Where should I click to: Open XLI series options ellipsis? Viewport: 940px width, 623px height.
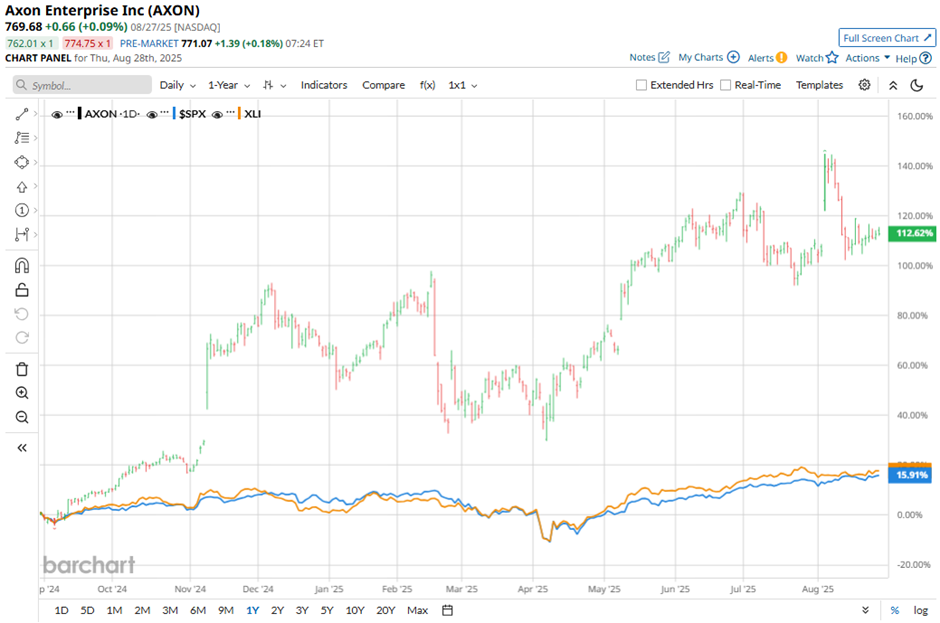pyautogui.click(x=230, y=113)
